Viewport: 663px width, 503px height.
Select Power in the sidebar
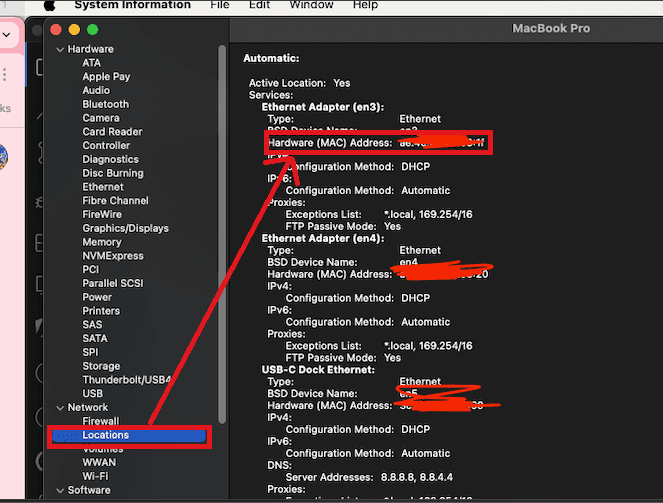pyautogui.click(x=97, y=297)
